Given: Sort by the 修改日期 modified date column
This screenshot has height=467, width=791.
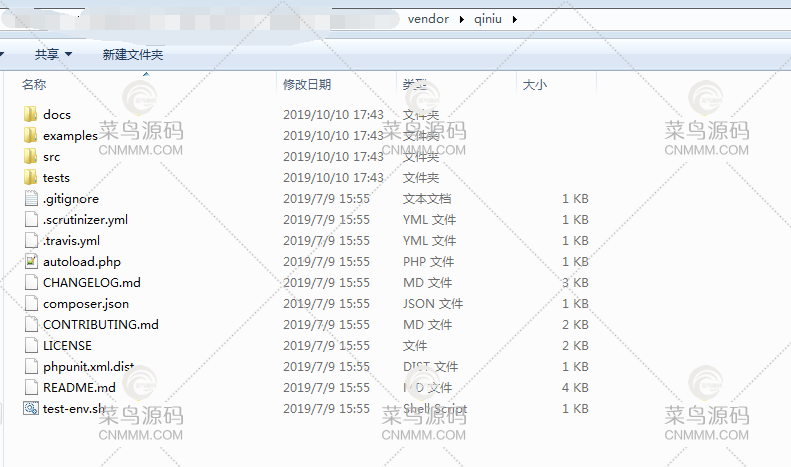Looking at the screenshot, I should [307, 84].
